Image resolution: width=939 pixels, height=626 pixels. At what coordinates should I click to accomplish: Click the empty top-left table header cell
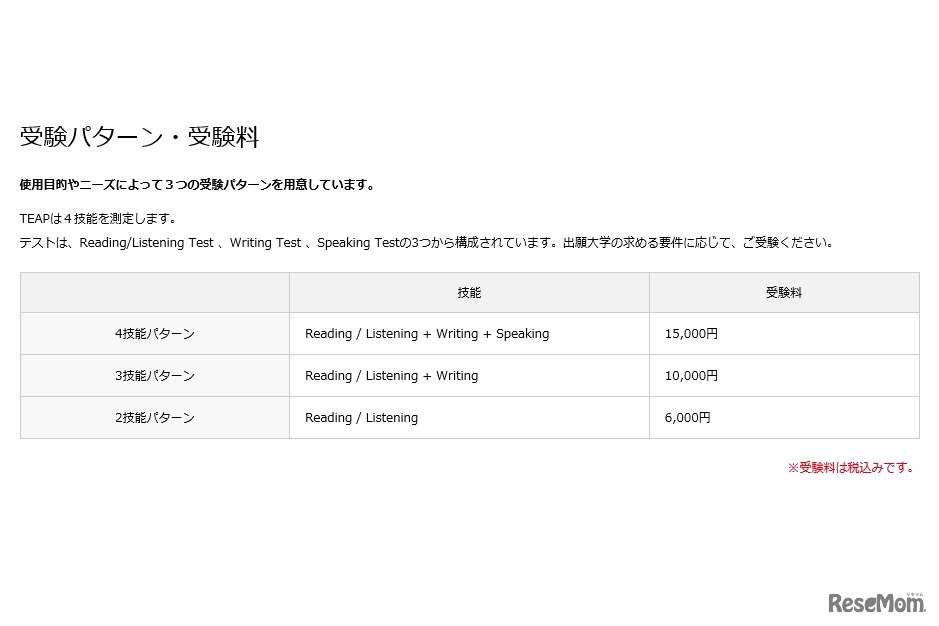pos(154,292)
